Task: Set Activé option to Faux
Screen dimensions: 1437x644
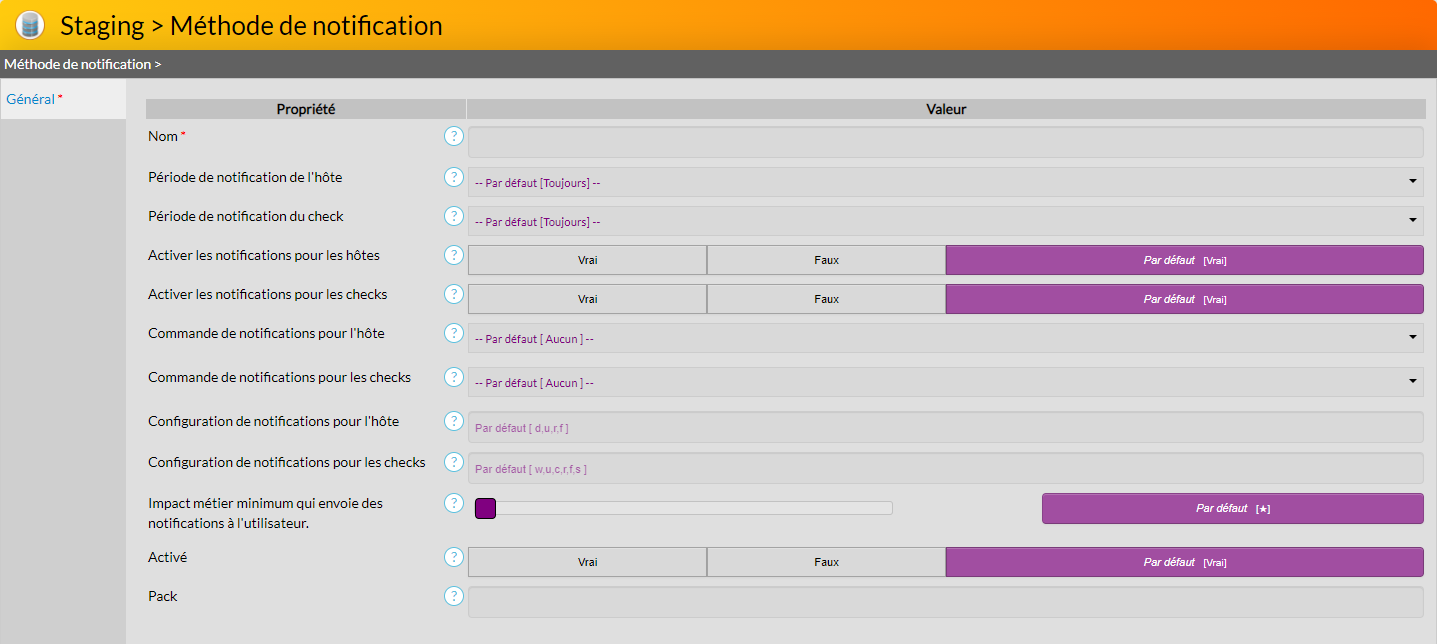Action: point(826,562)
